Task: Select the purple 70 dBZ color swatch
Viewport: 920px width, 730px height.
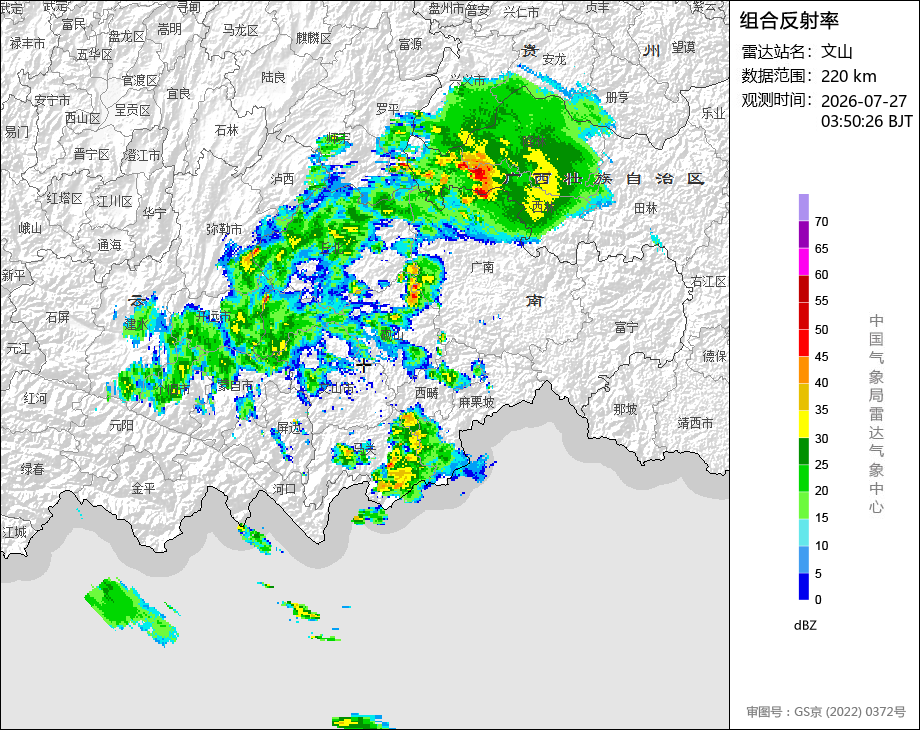Action: 804,207
